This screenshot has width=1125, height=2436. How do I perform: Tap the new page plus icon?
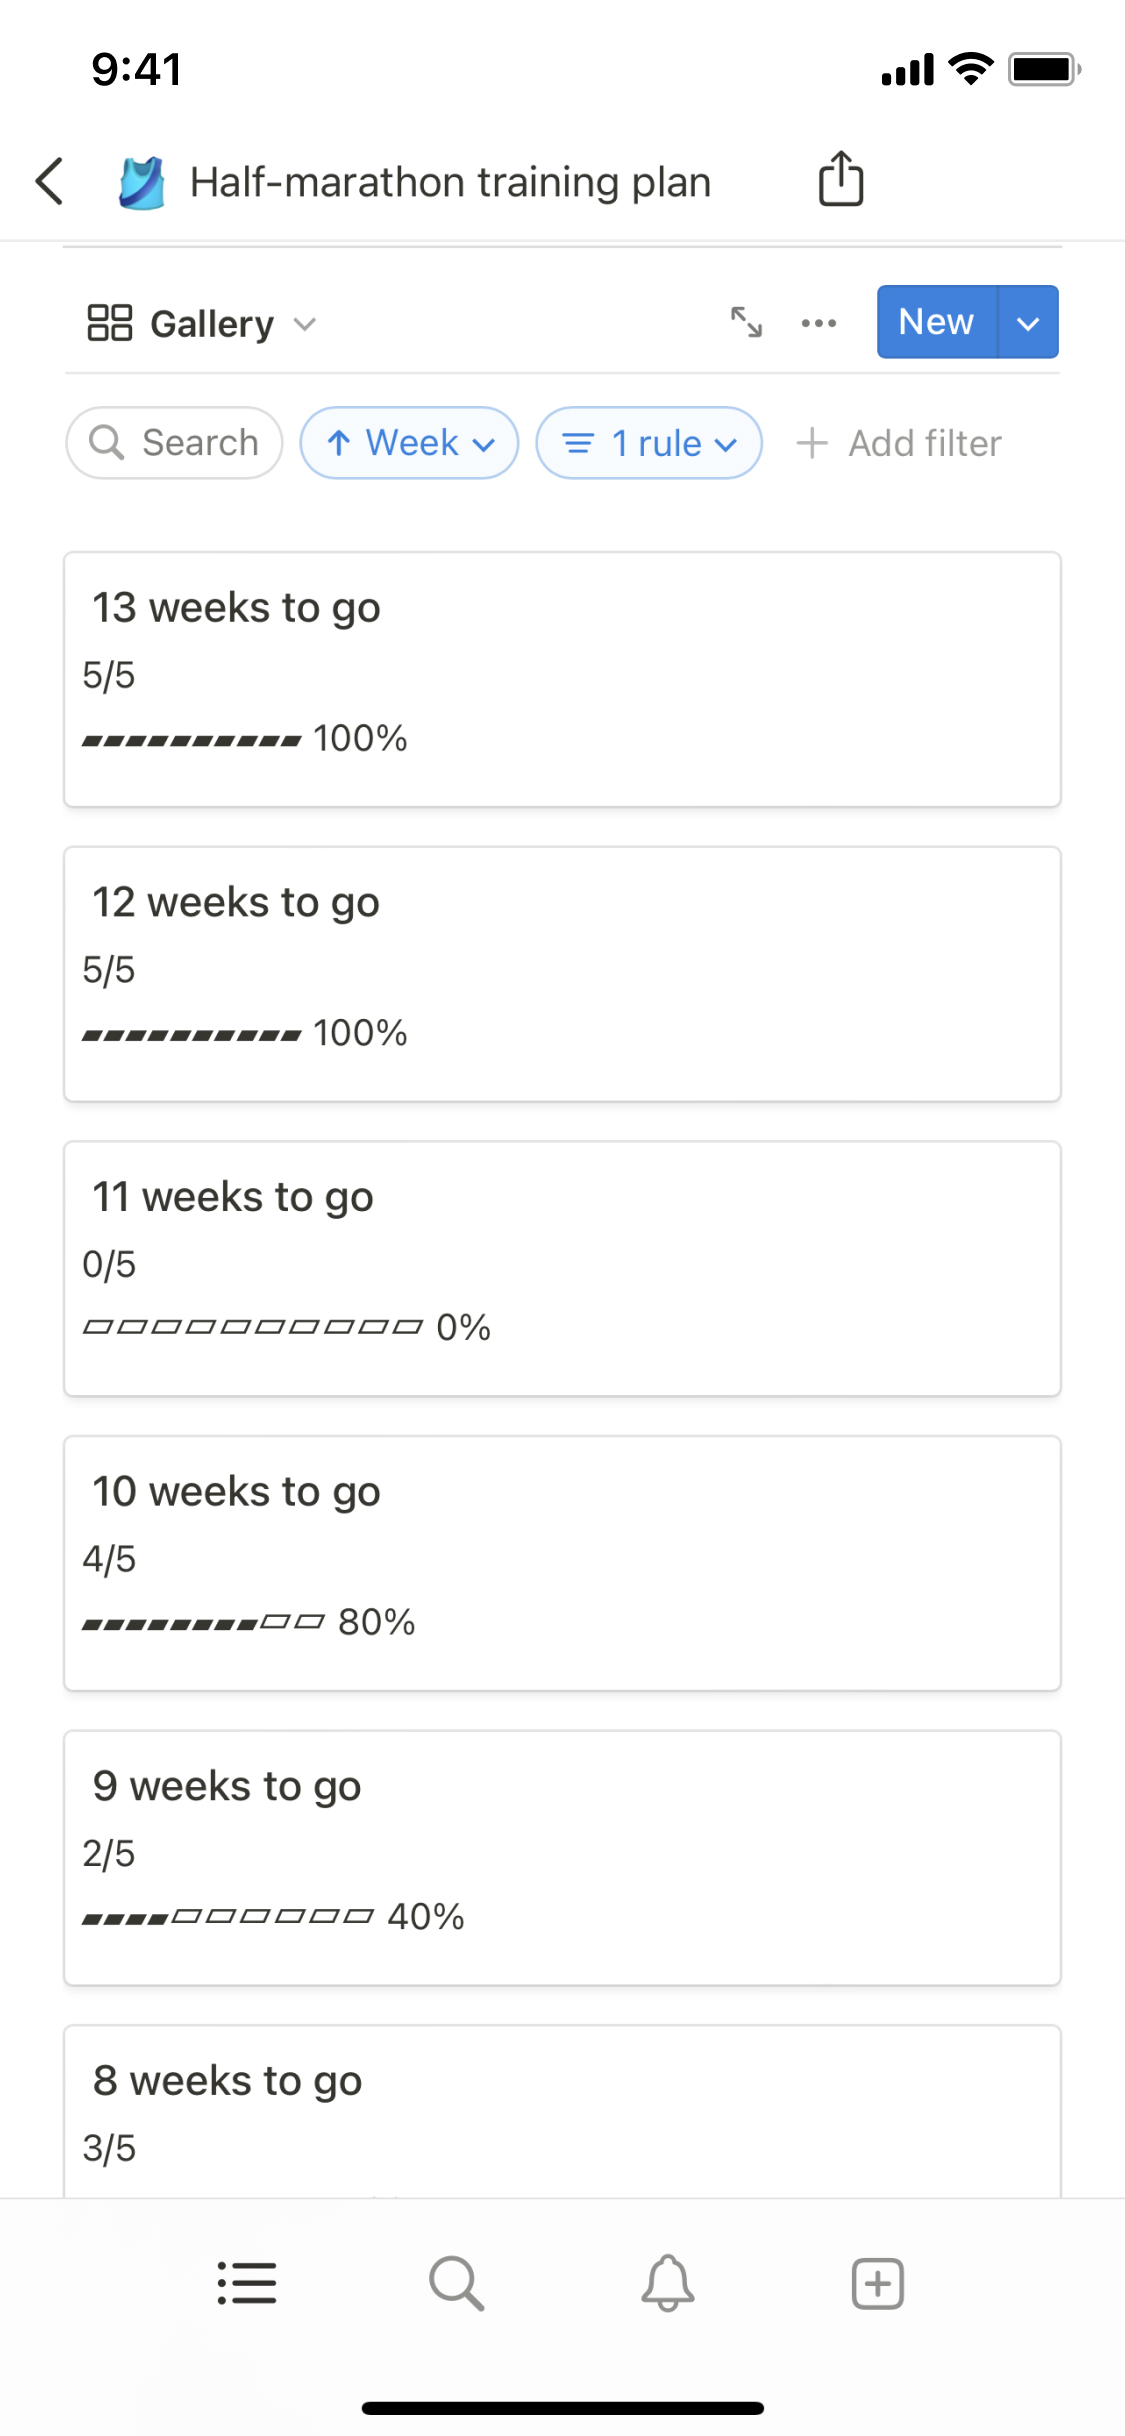tap(877, 2283)
